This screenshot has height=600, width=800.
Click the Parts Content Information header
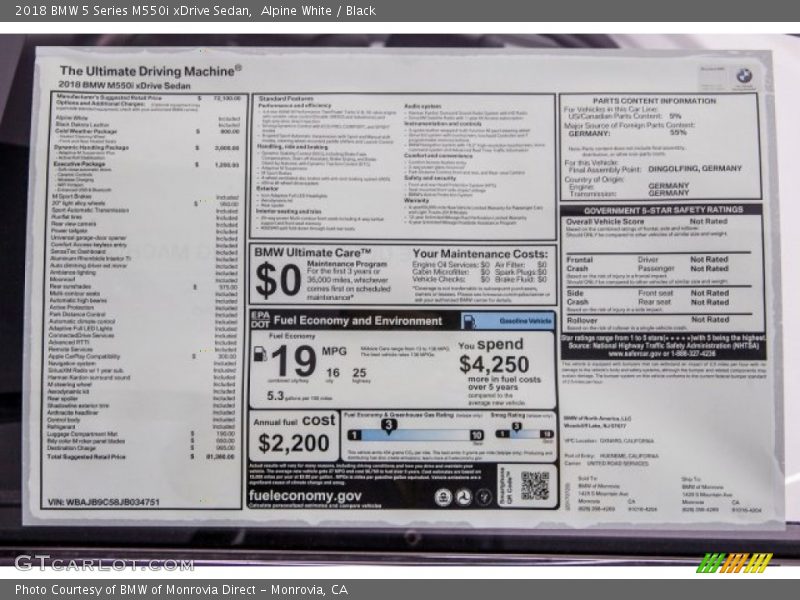pyautogui.click(x=654, y=101)
